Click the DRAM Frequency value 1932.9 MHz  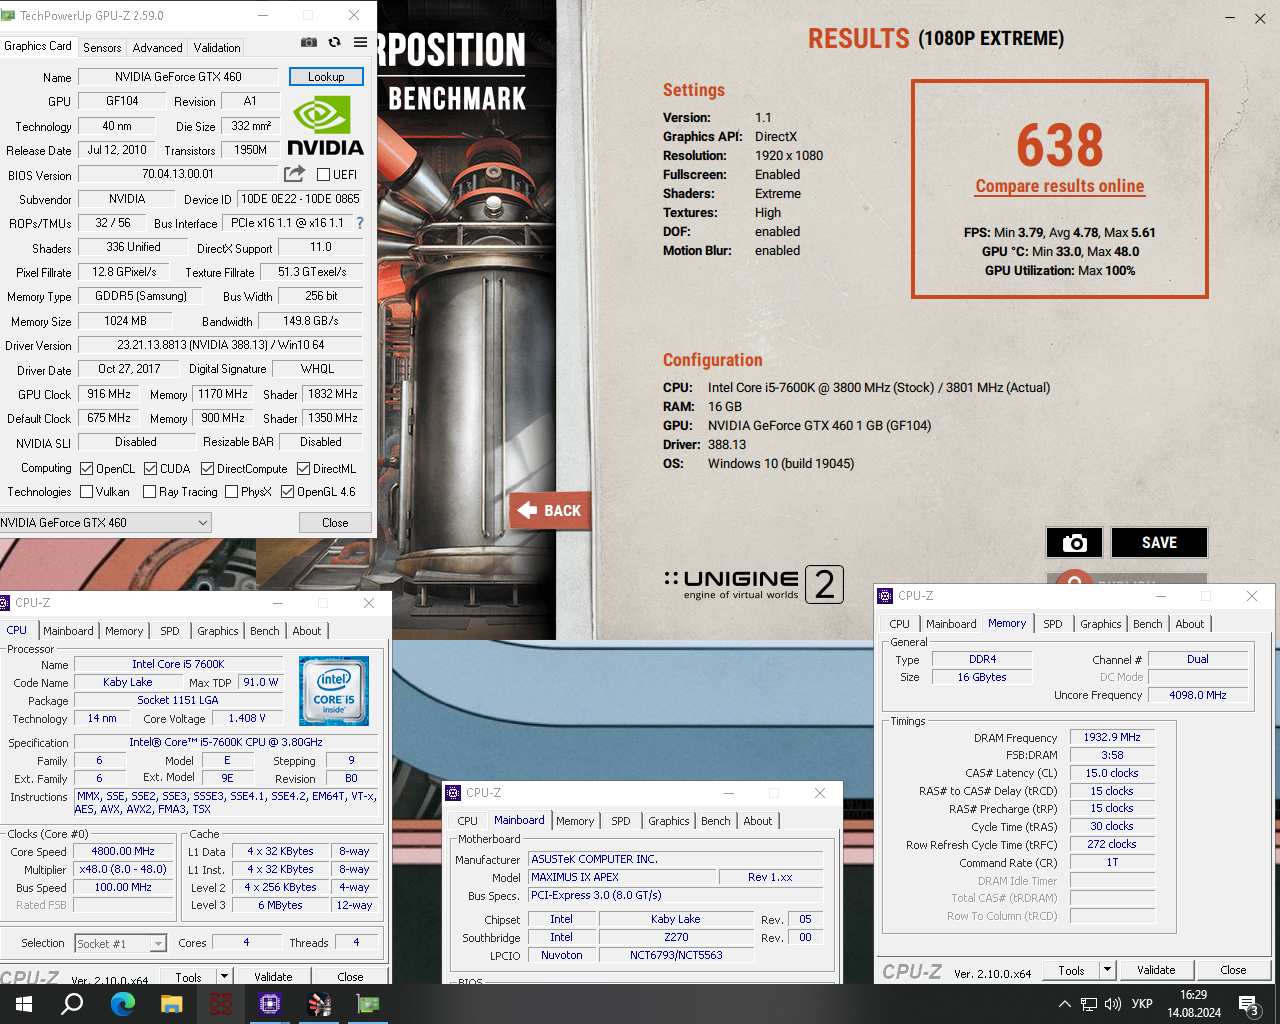click(x=1112, y=737)
